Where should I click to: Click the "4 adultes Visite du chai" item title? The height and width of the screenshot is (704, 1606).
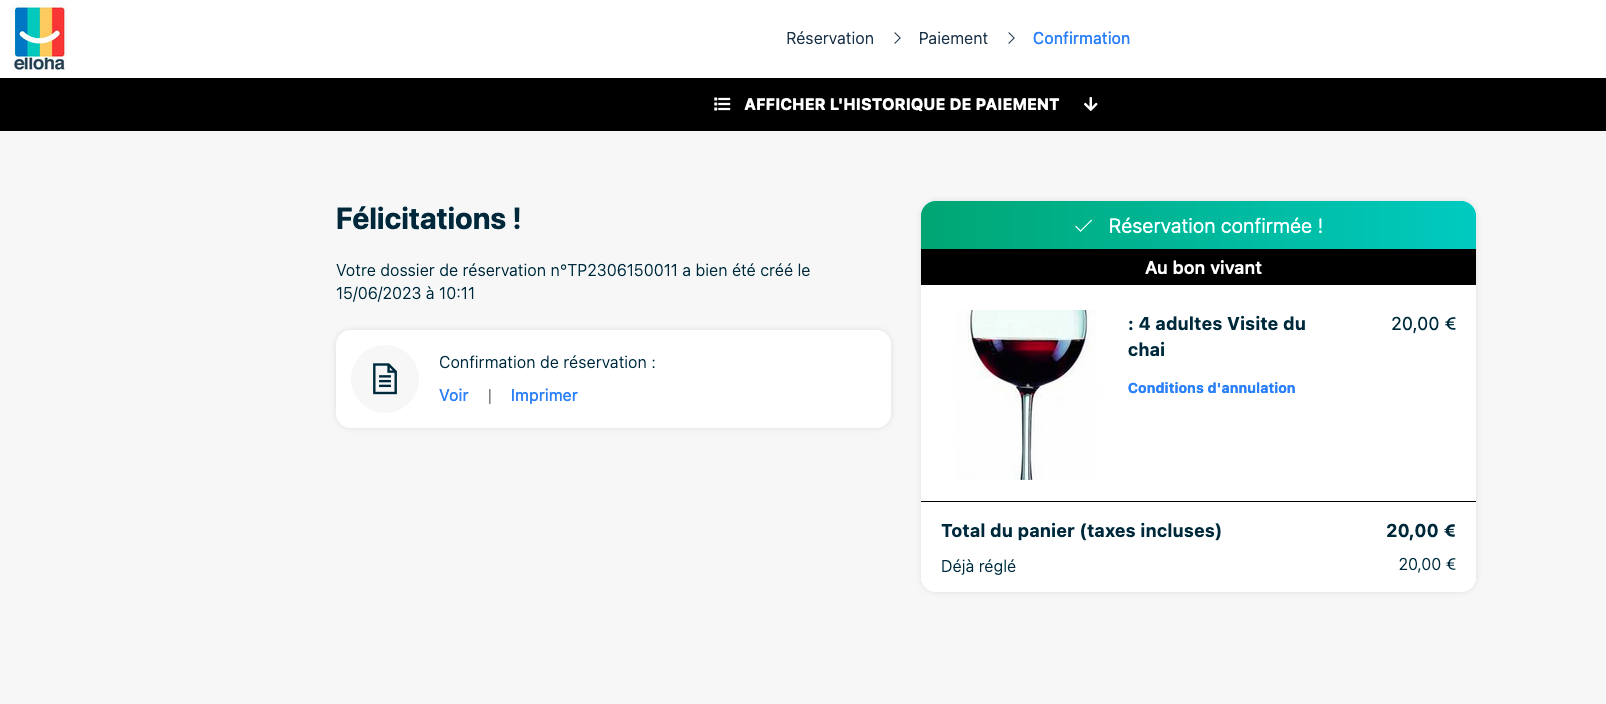pos(1217,336)
